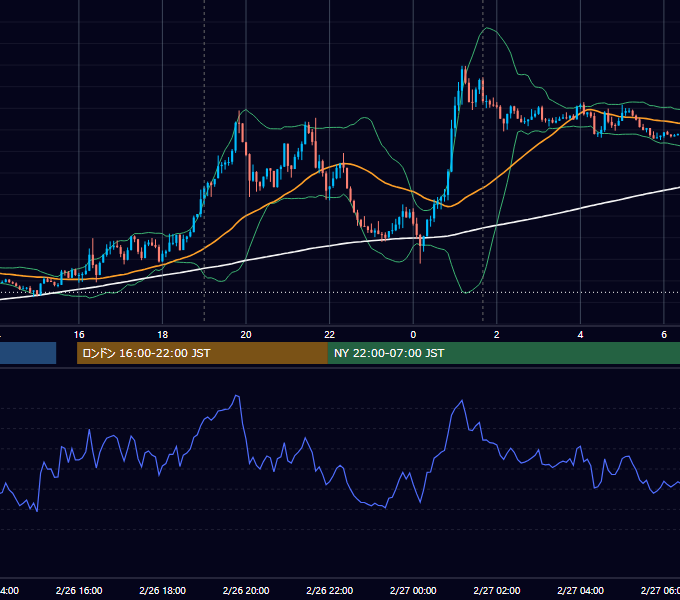Click the blue session bar left of ロンドン
The height and width of the screenshot is (600, 680).
click(x=28, y=353)
